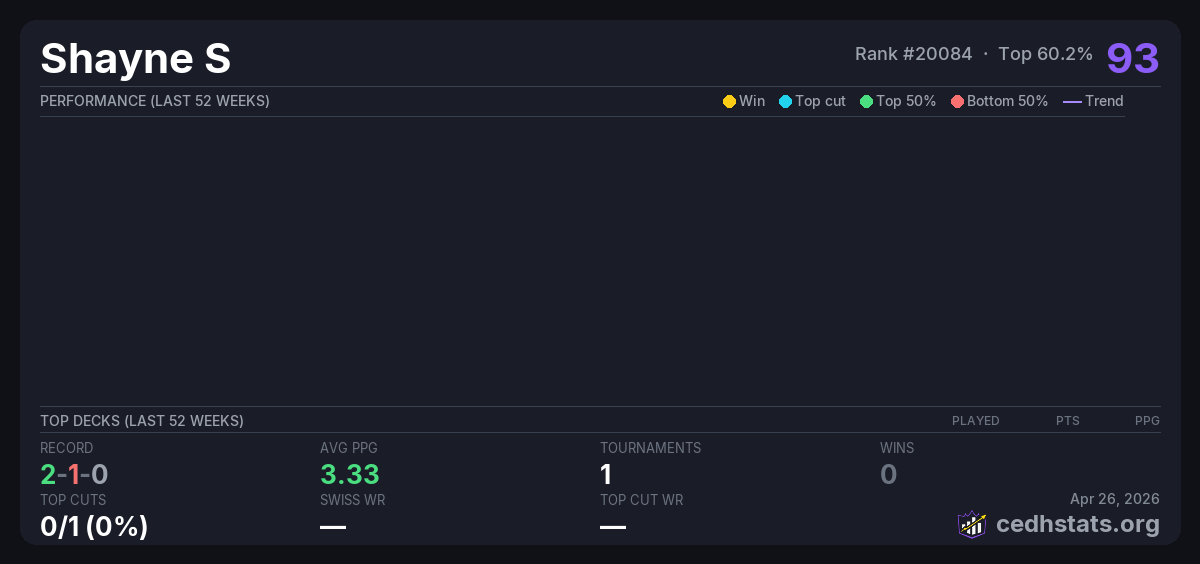Click the cyan Top cut legend dot
This screenshot has width=1200, height=564.
785,101
